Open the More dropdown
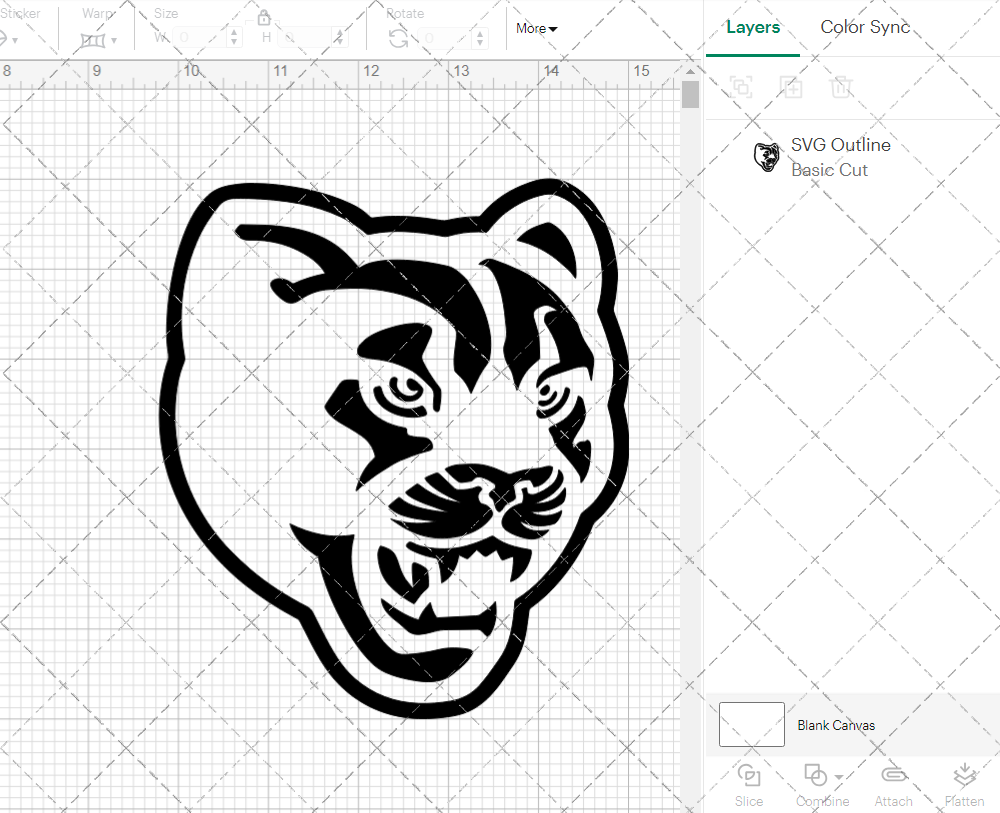The image size is (1000, 813). [536, 29]
